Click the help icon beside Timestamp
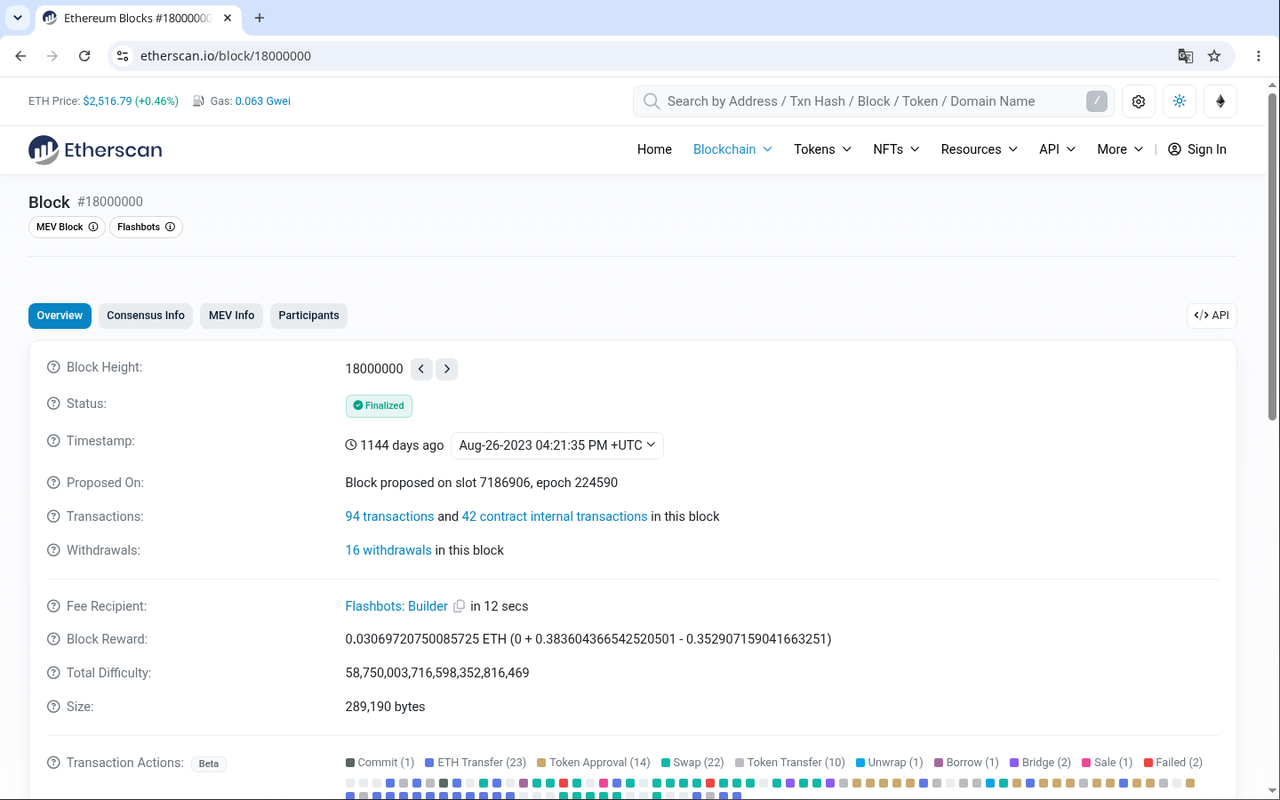Image resolution: width=1280 pixels, height=800 pixels. click(54, 441)
